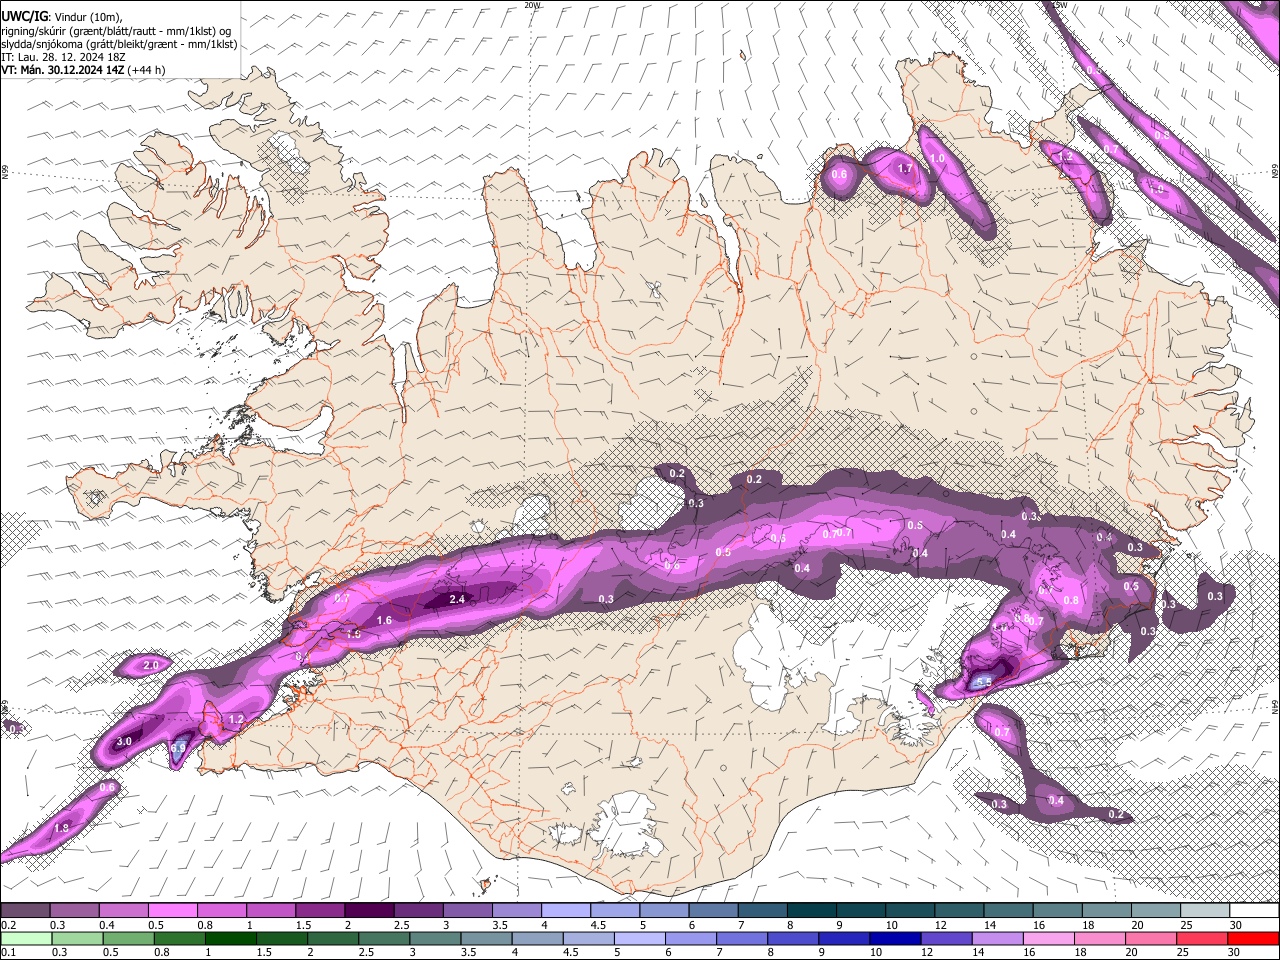Click the 1.0 value label on the north coast
This screenshot has width=1280, height=960.
pos(937,159)
